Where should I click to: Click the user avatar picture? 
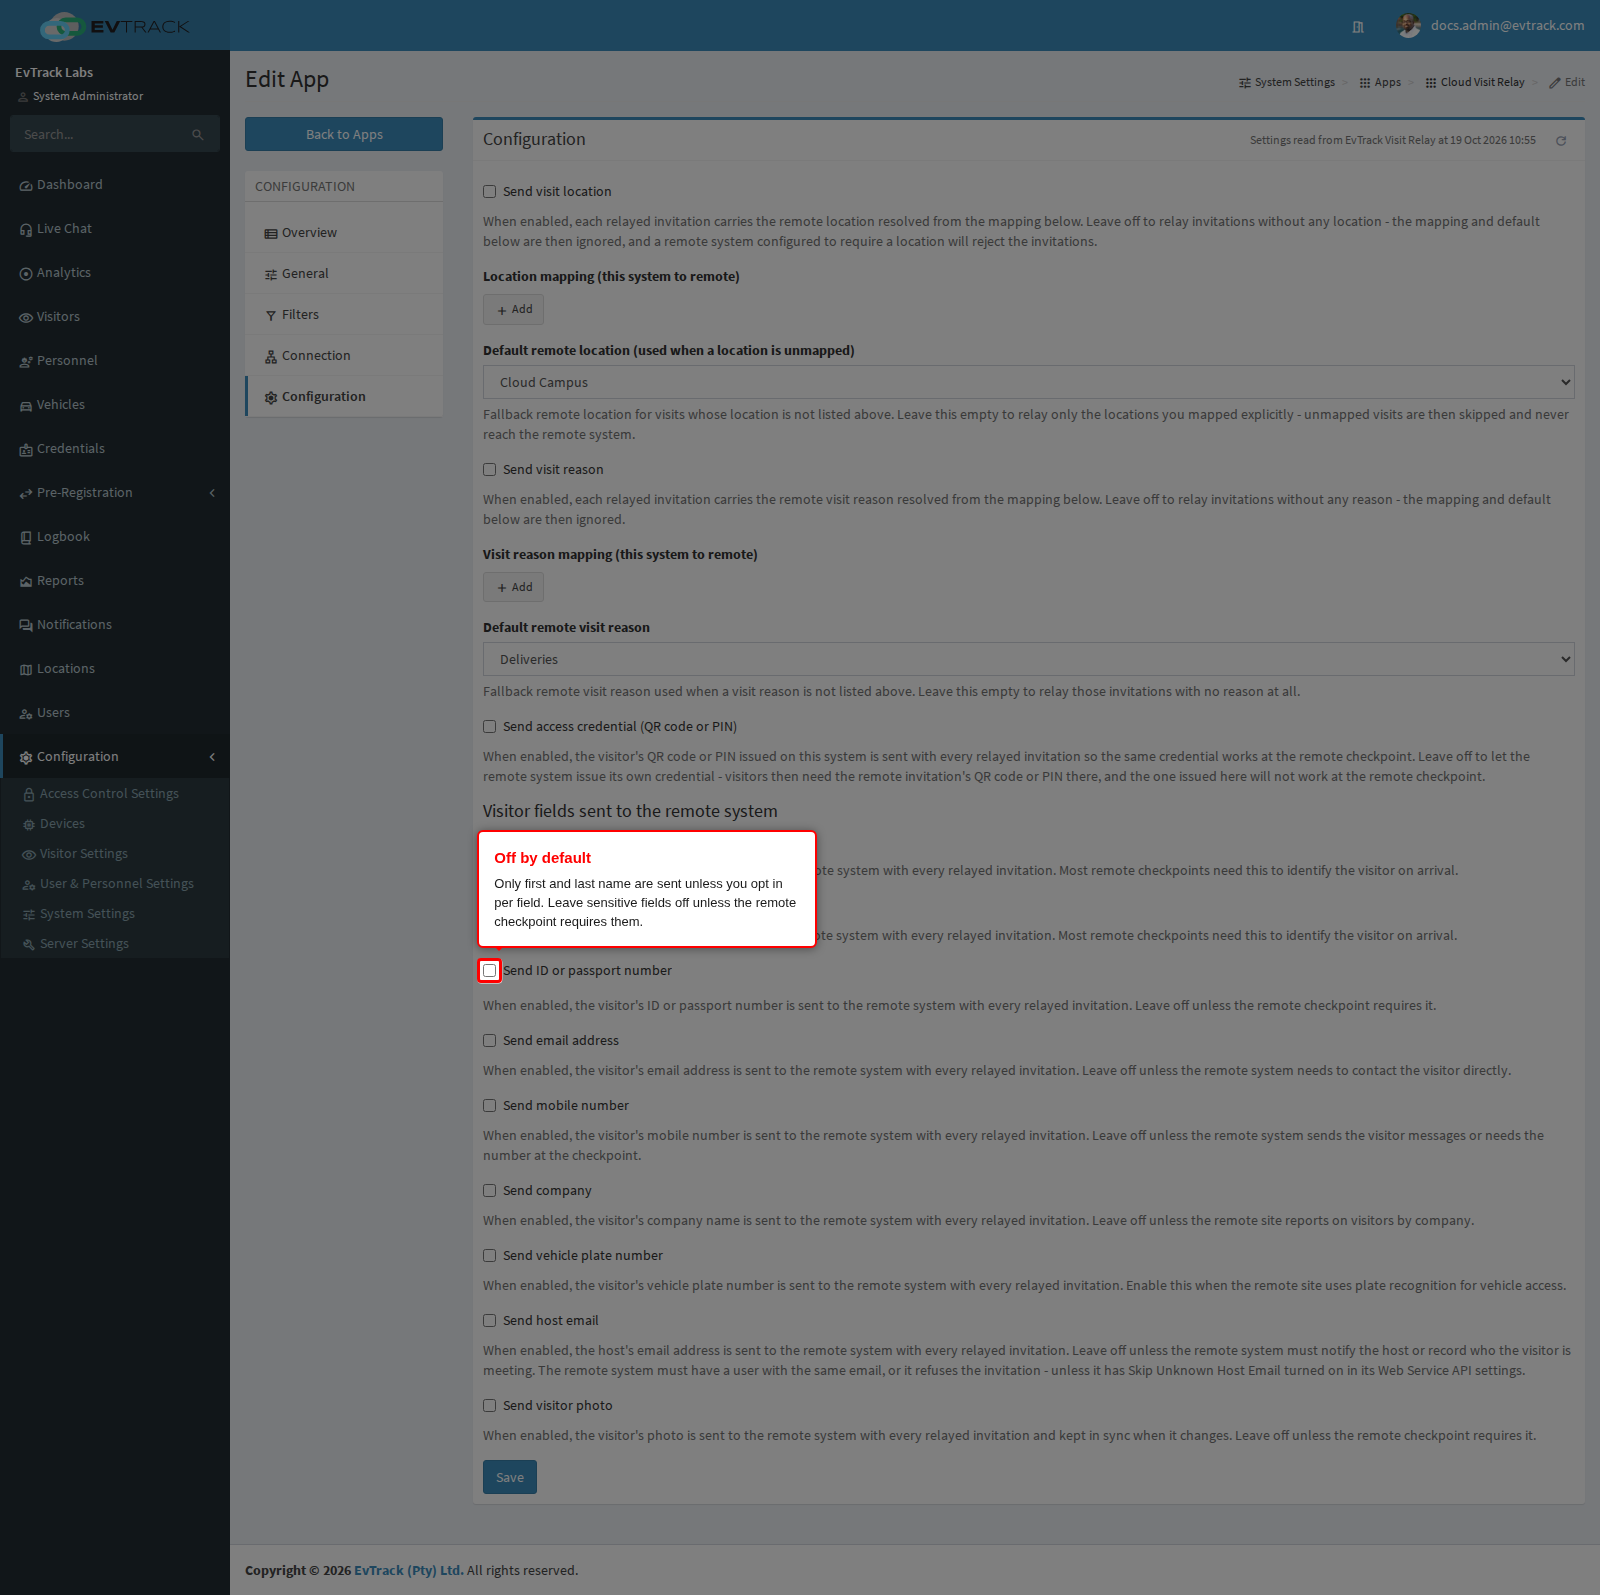1409,26
